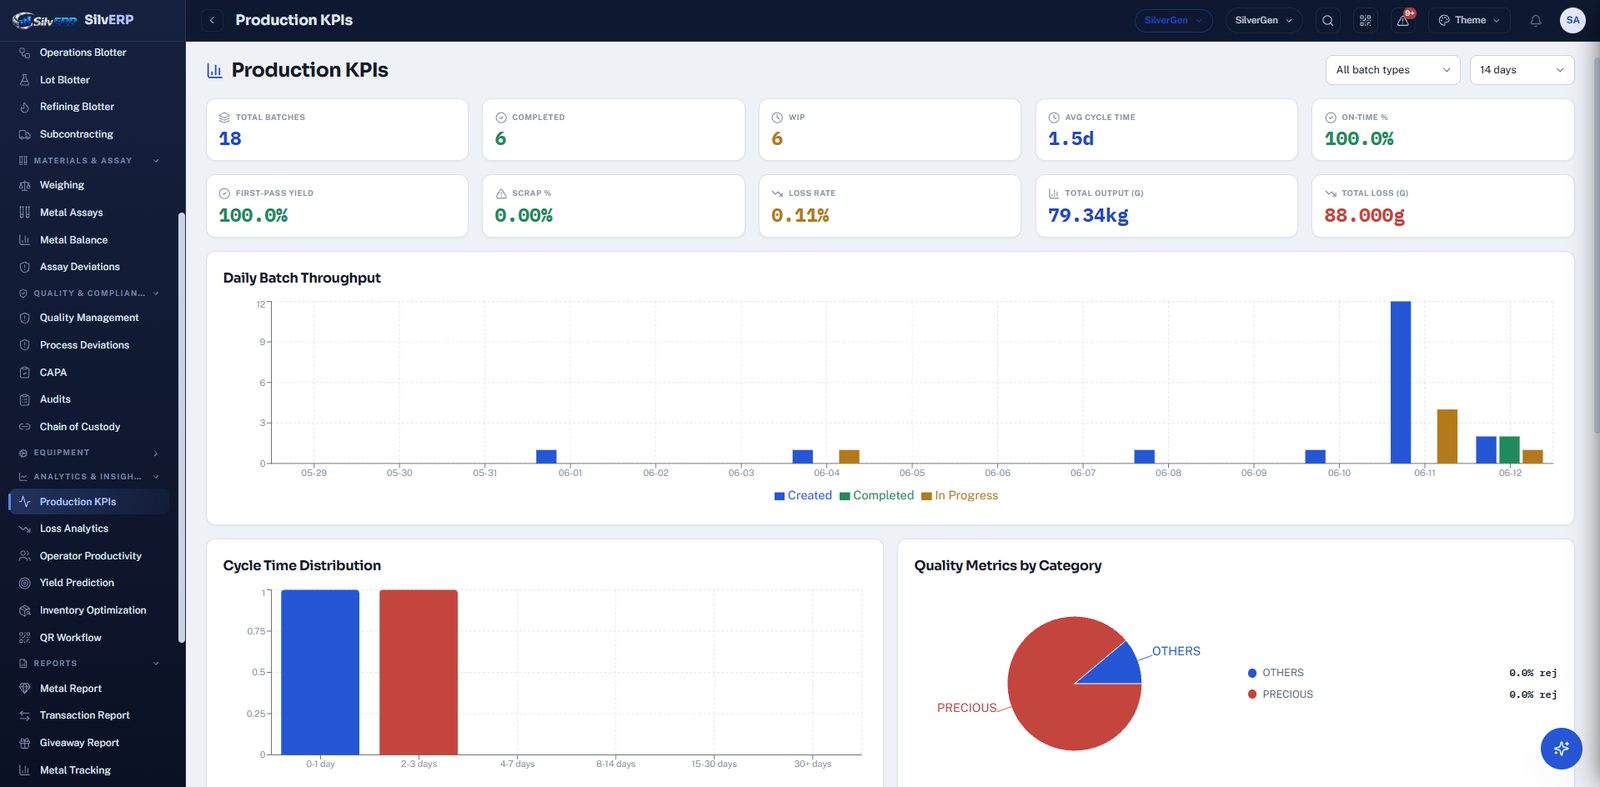Open Production KPIs in sidebar
This screenshot has height=787, width=1600.
coord(89,502)
